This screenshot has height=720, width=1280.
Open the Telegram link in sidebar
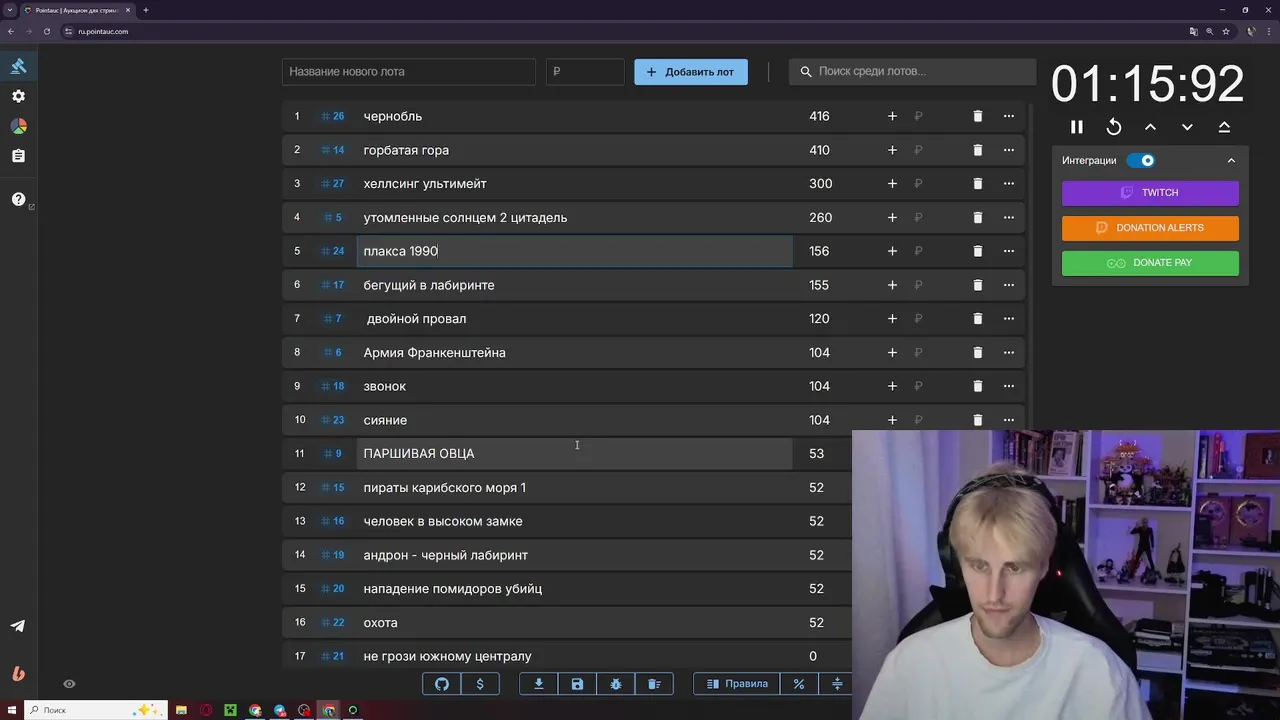[x=18, y=626]
